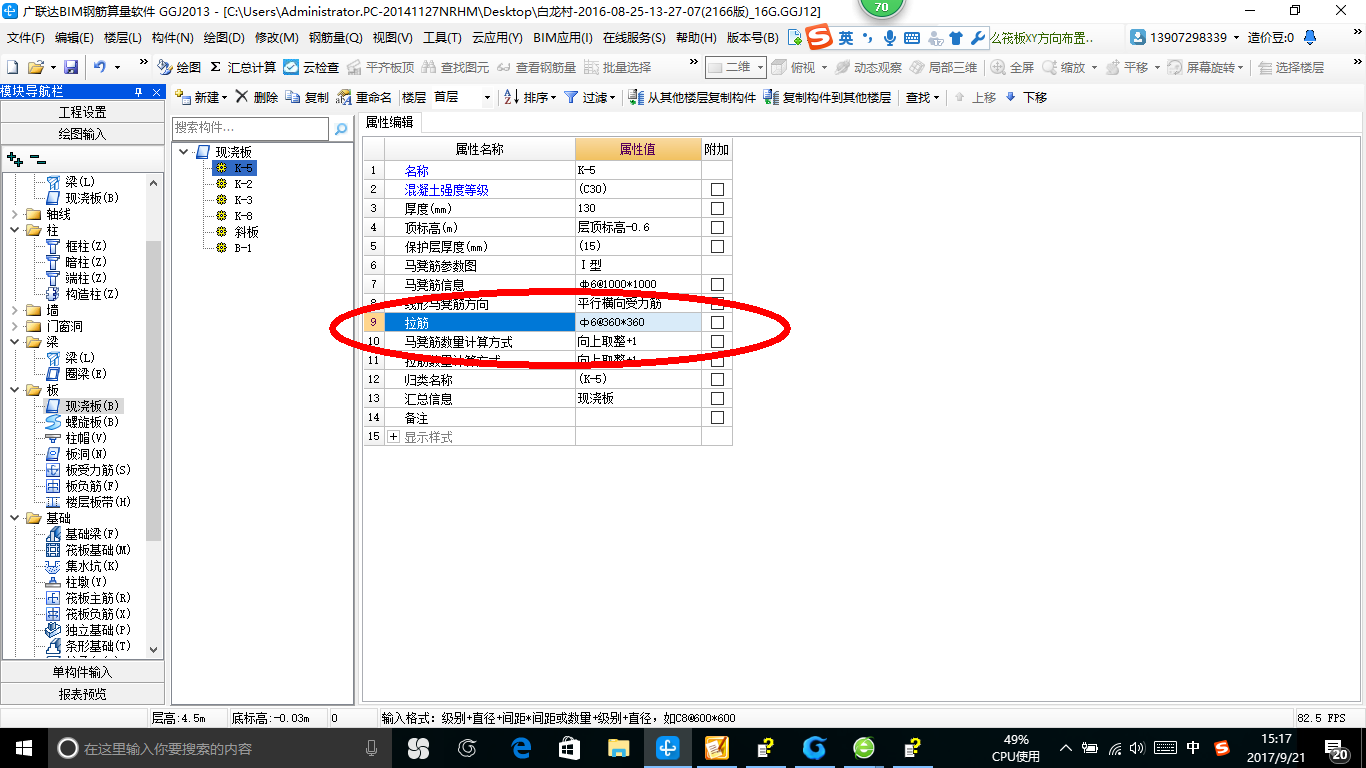
Task: Pin the 模块导航栏 panel with pushpin icon
Action: point(138,91)
